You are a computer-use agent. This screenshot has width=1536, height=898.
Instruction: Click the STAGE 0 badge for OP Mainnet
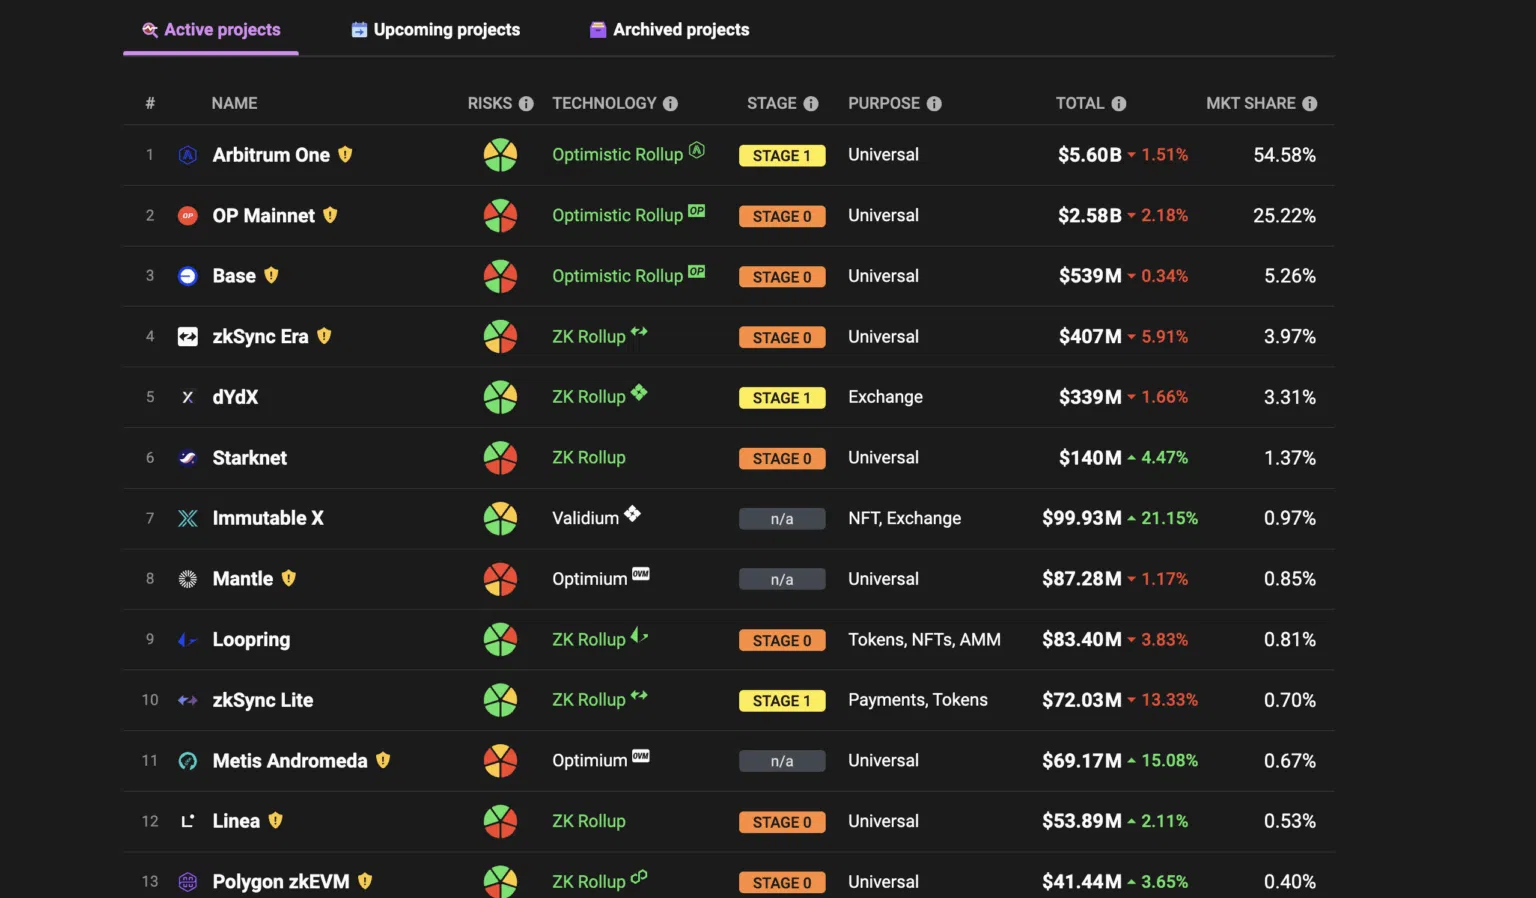[x=782, y=216]
